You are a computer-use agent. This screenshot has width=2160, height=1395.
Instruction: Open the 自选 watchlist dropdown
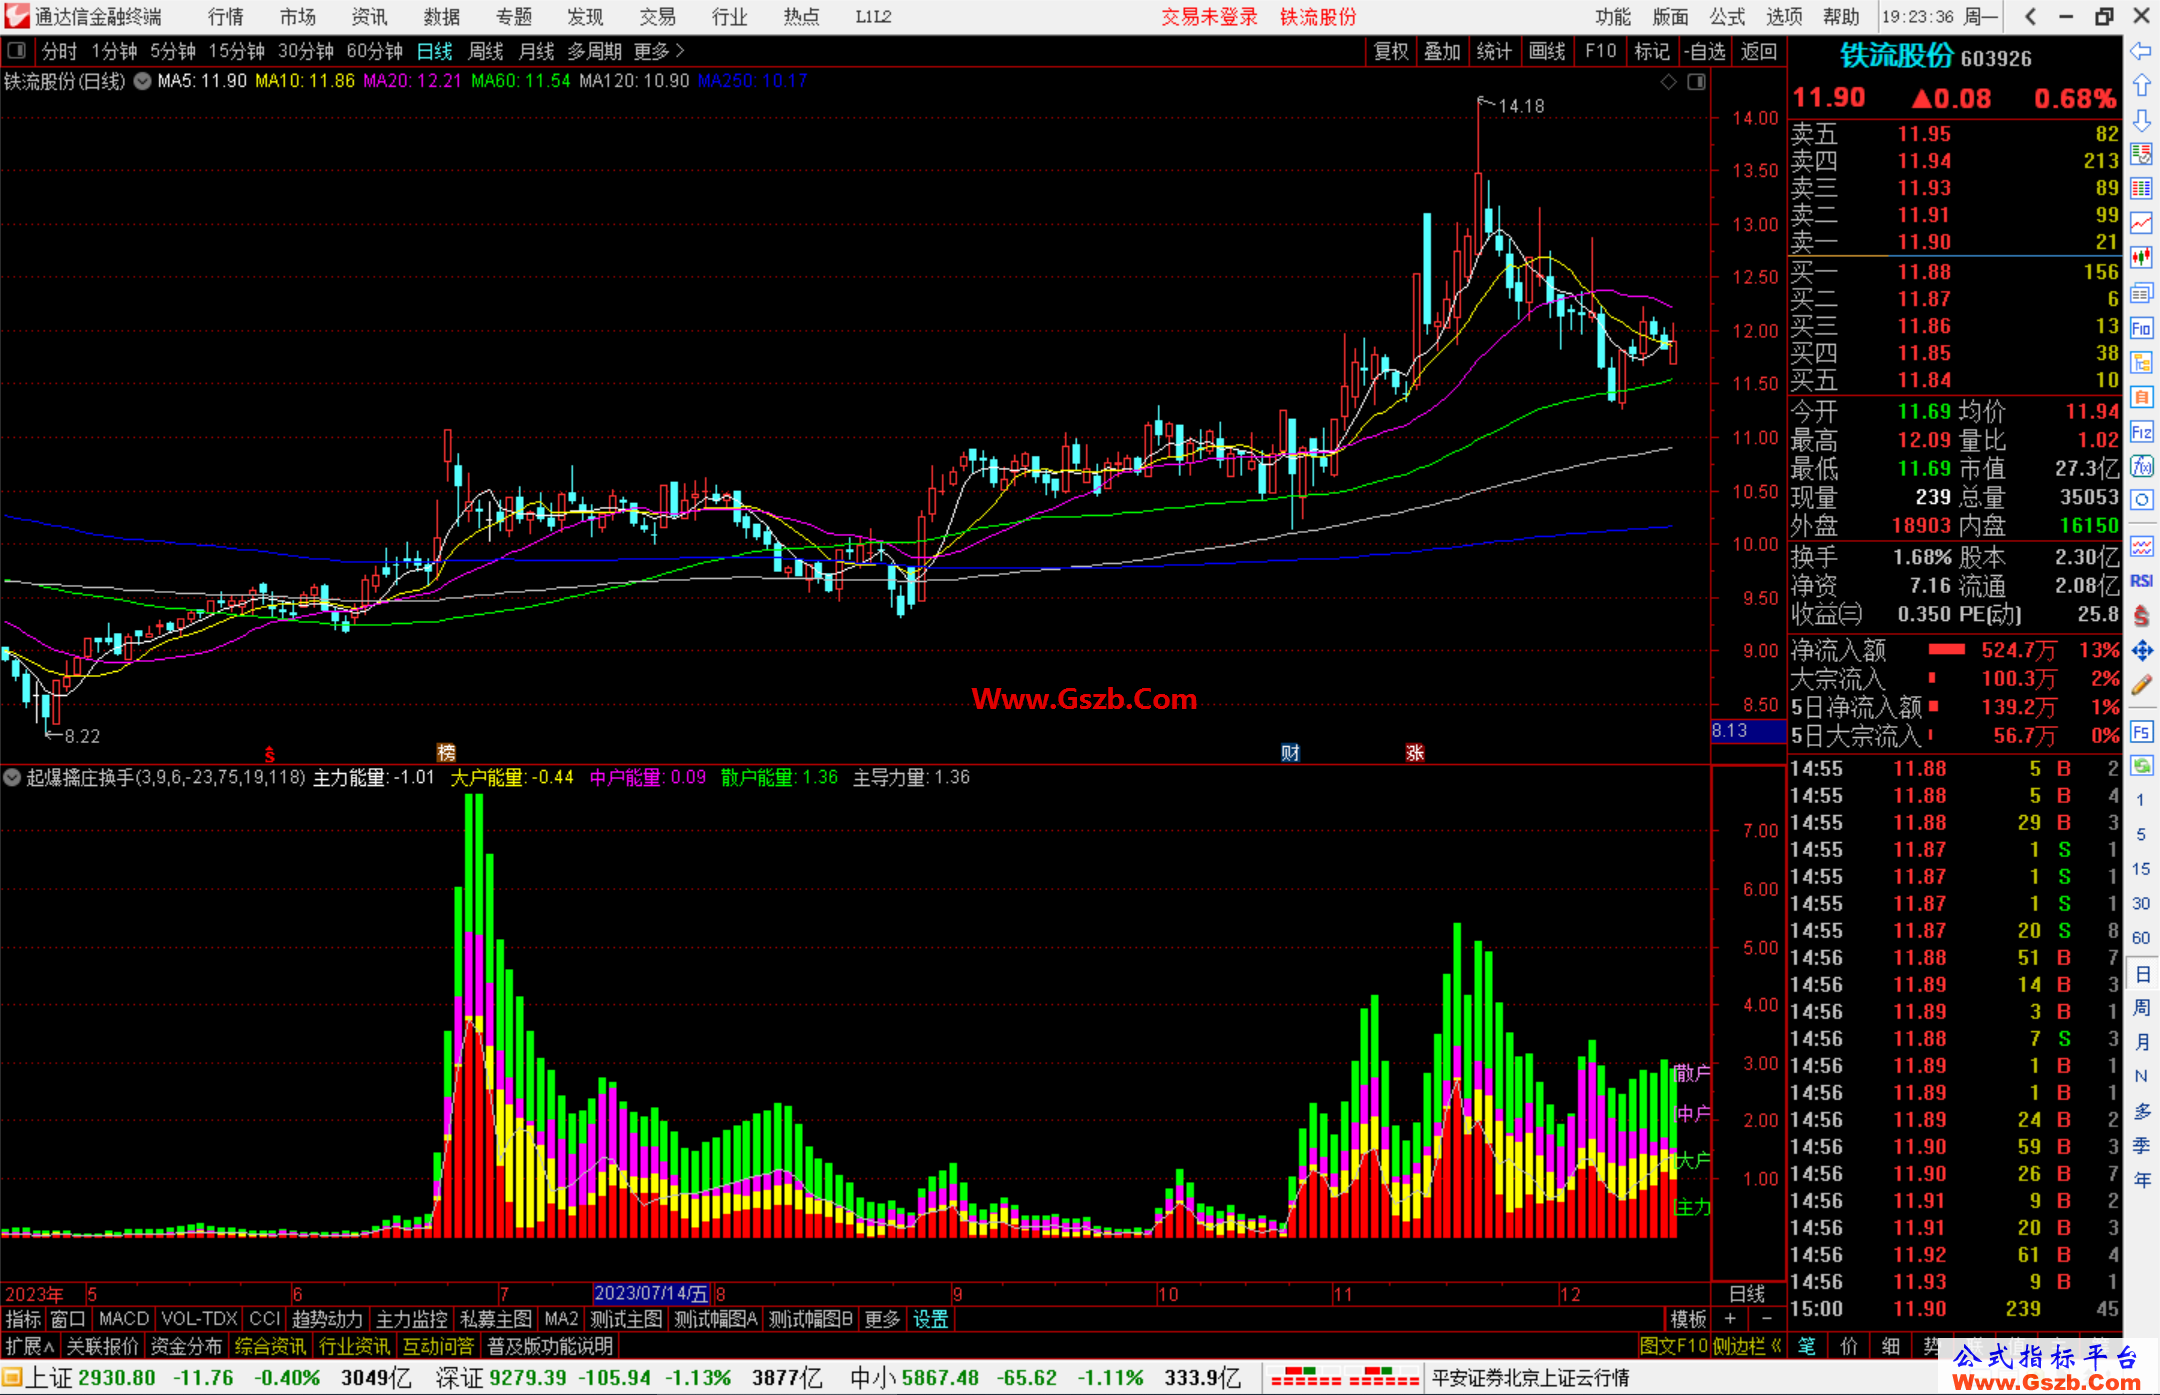click(1704, 51)
